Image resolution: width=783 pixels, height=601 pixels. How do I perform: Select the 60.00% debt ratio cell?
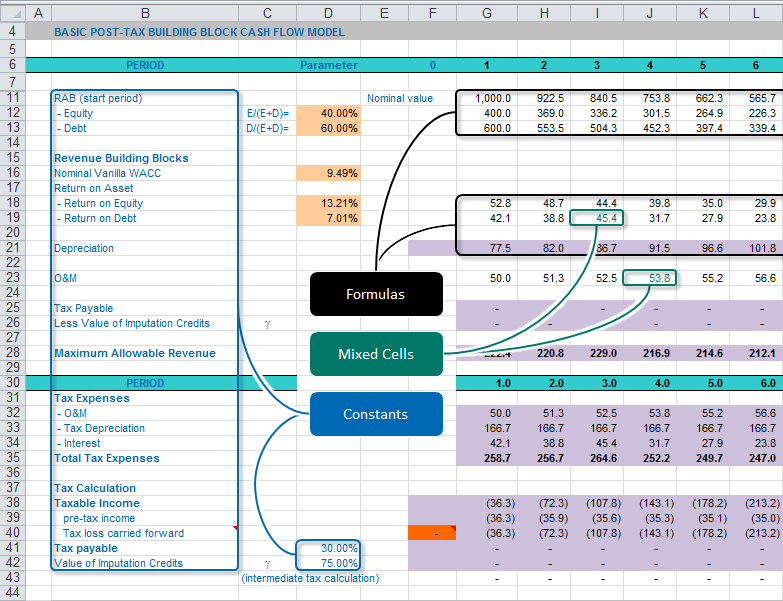click(x=328, y=128)
